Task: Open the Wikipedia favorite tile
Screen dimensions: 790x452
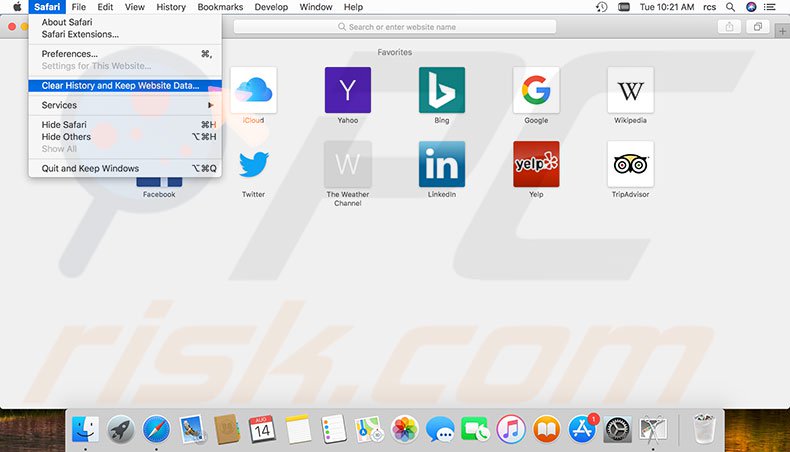Action: 630,90
